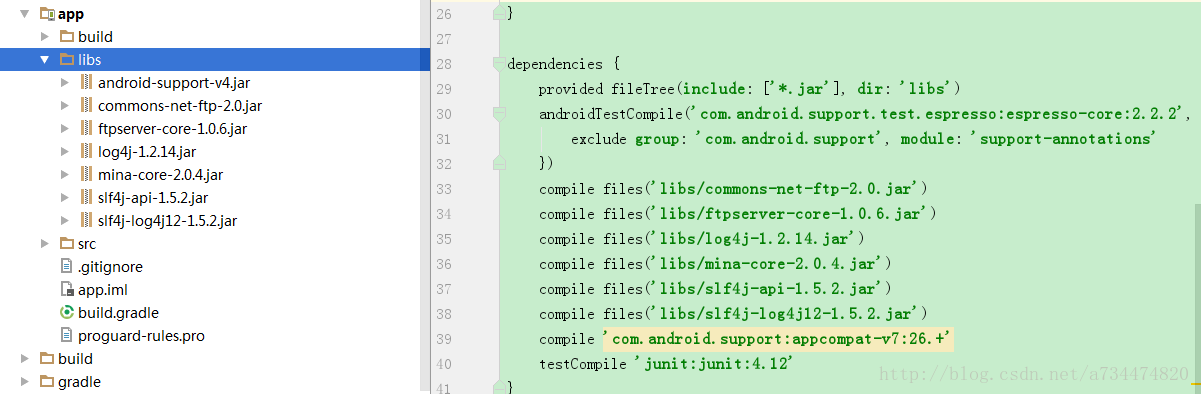
Task: Expand log4j-1.2.14.jar archive
Action: pos(65,152)
